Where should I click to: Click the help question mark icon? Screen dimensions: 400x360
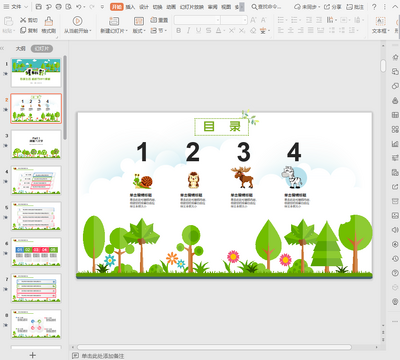click(374, 7)
